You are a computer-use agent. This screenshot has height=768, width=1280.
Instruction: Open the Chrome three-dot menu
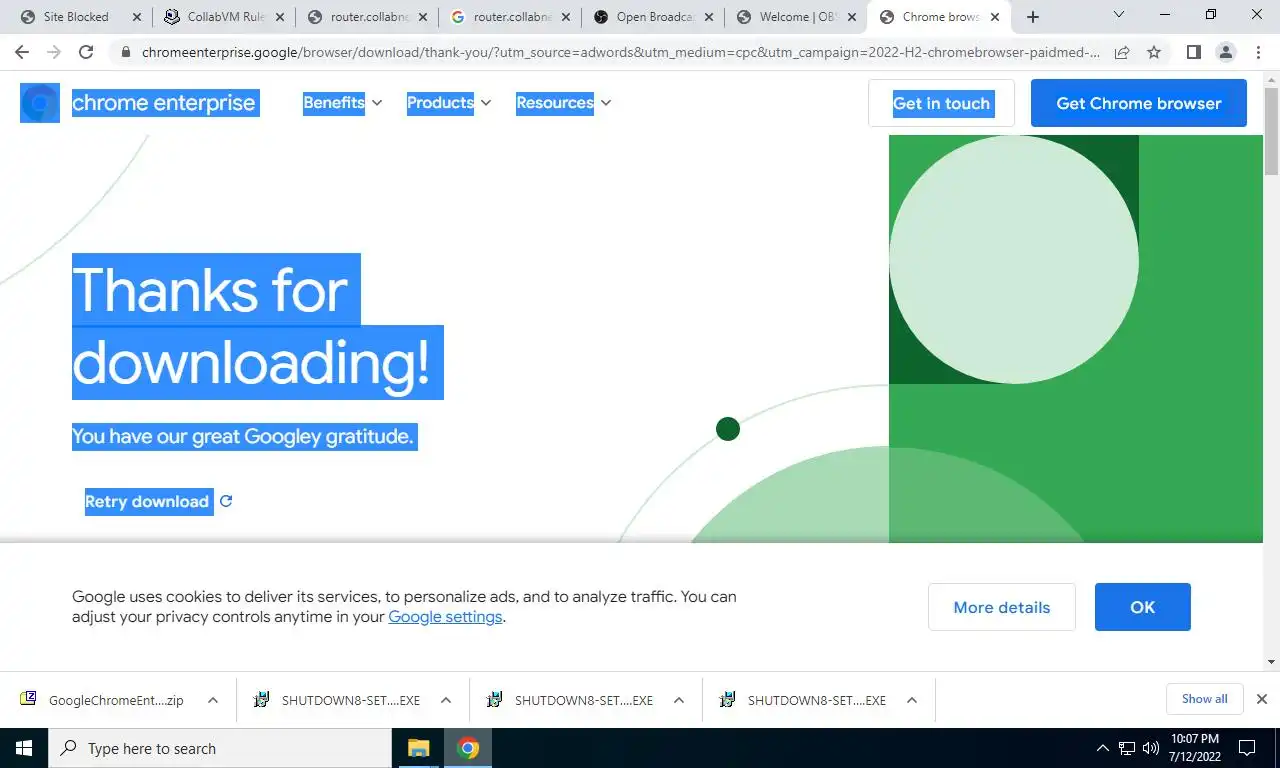(x=1257, y=53)
